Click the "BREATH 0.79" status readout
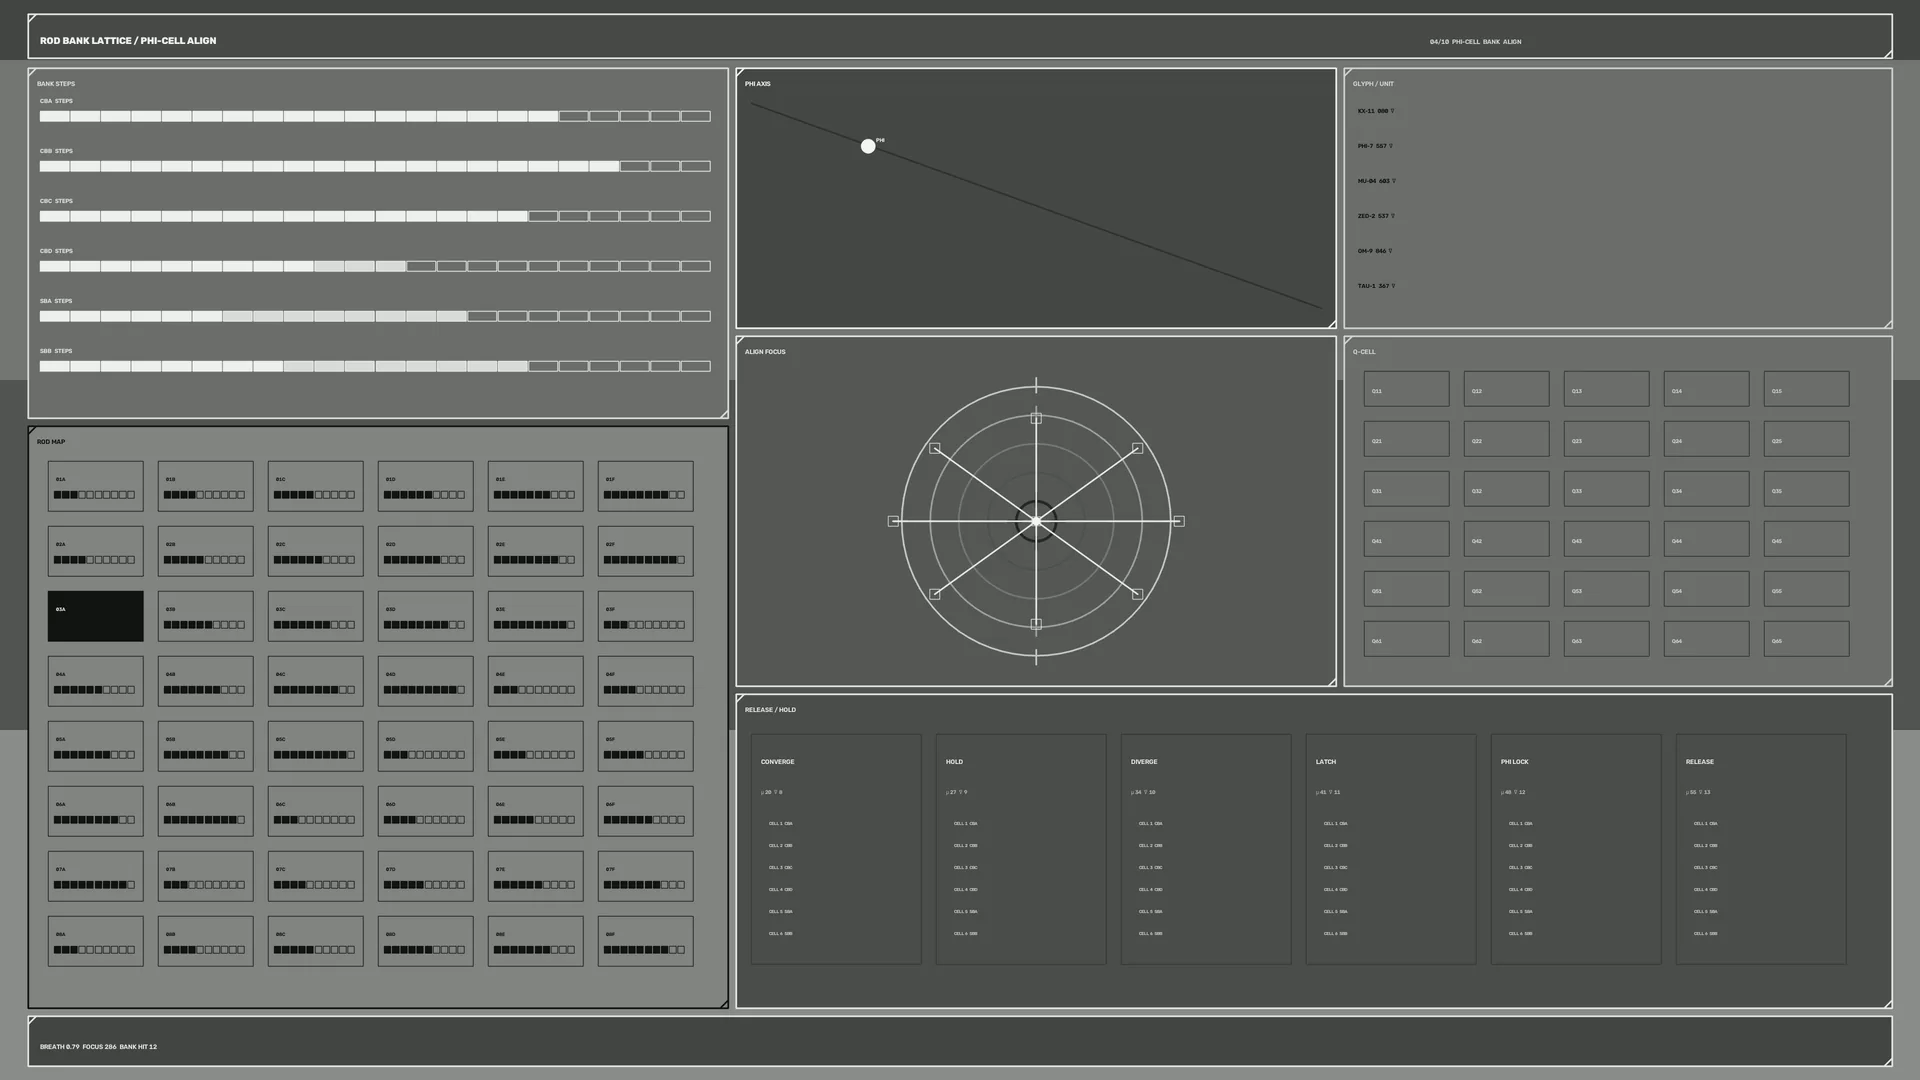1920x1080 pixels. coord(59,1047)
